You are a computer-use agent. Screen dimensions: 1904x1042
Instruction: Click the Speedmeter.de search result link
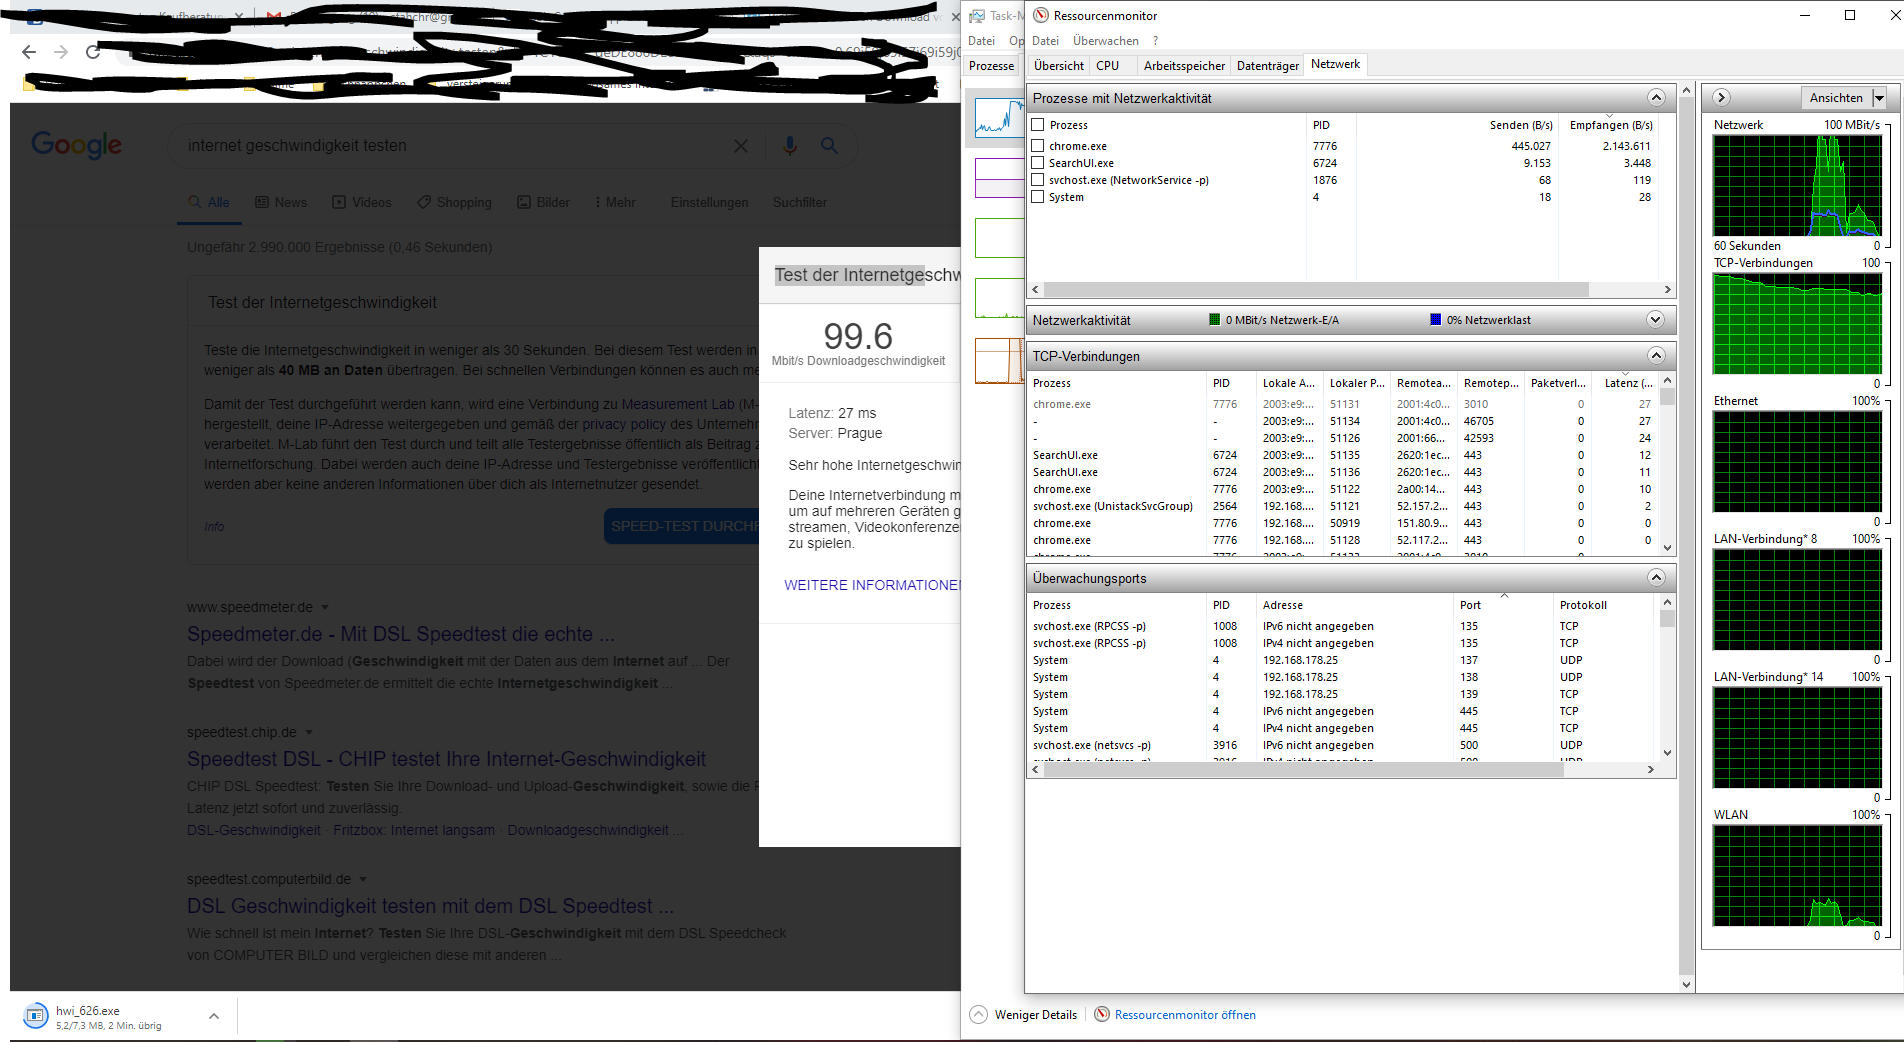[400, 635]
